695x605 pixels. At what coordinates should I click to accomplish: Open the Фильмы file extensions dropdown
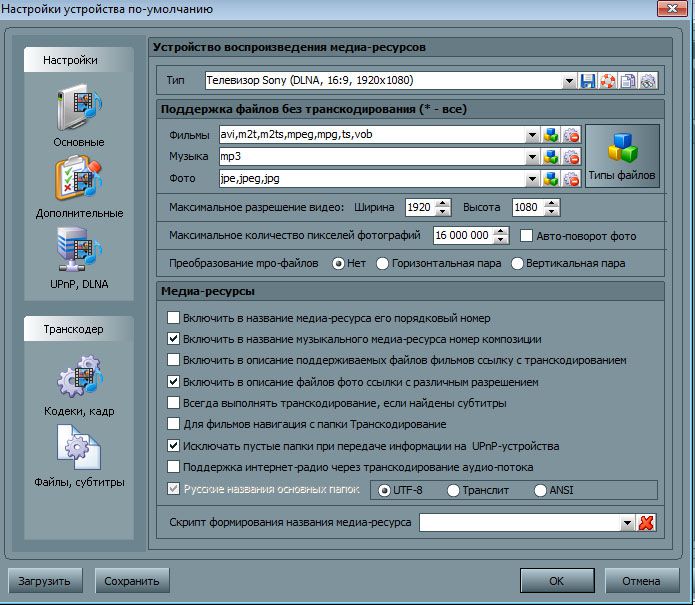(x=531, y=135)
